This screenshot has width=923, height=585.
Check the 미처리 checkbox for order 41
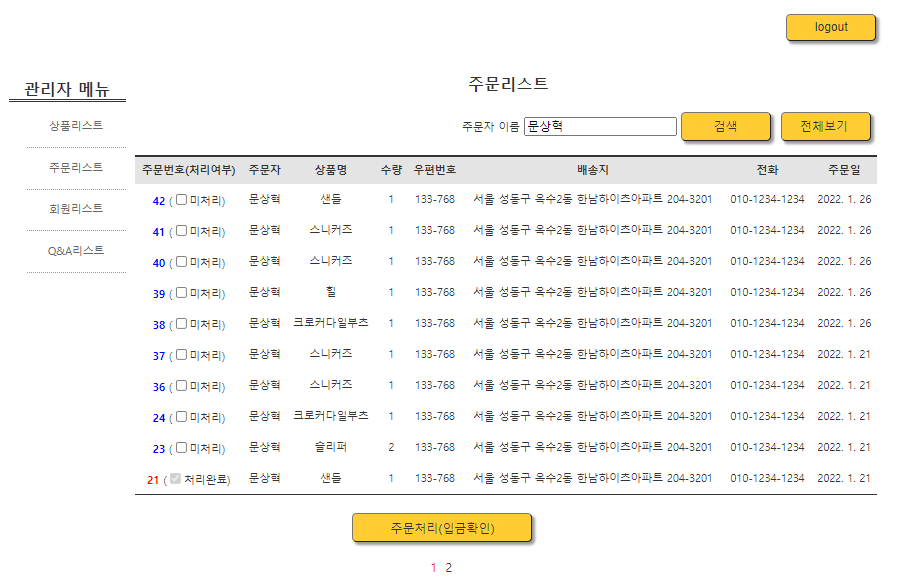[x=181, y=231]
